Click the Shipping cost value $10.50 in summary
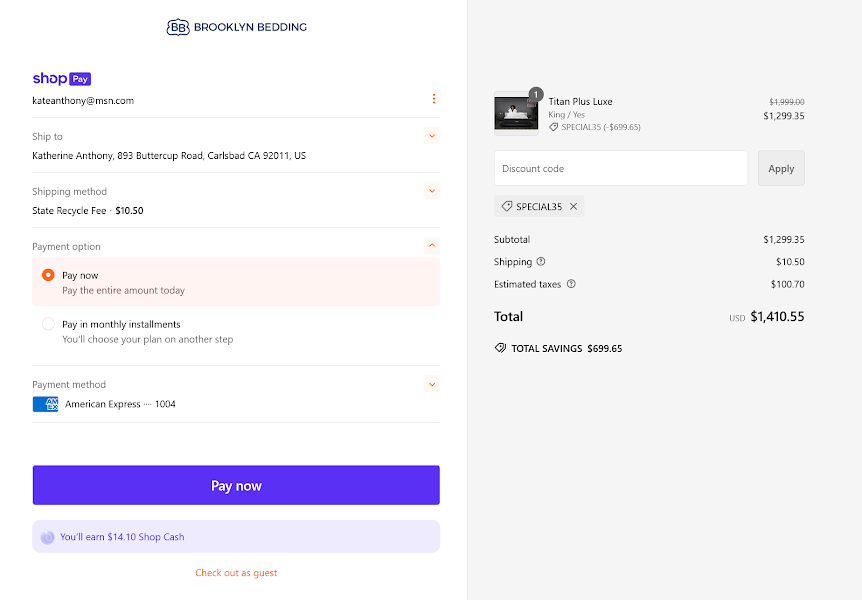The height and width of the screenshot is (600, 862). (791, 262)
